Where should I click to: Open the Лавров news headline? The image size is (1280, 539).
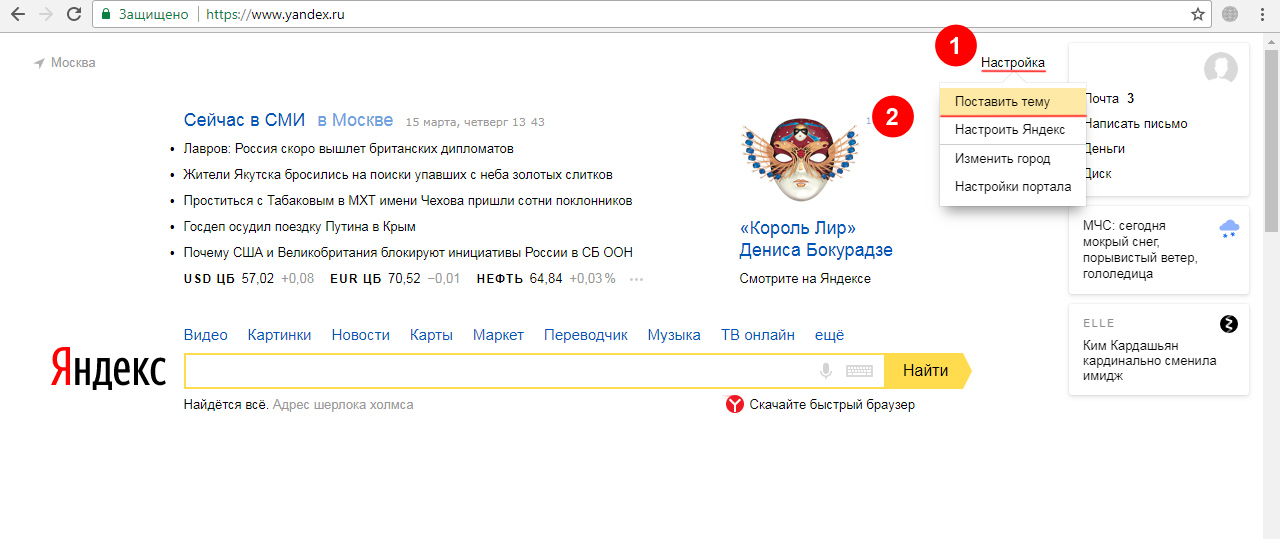tap(349, 149)
